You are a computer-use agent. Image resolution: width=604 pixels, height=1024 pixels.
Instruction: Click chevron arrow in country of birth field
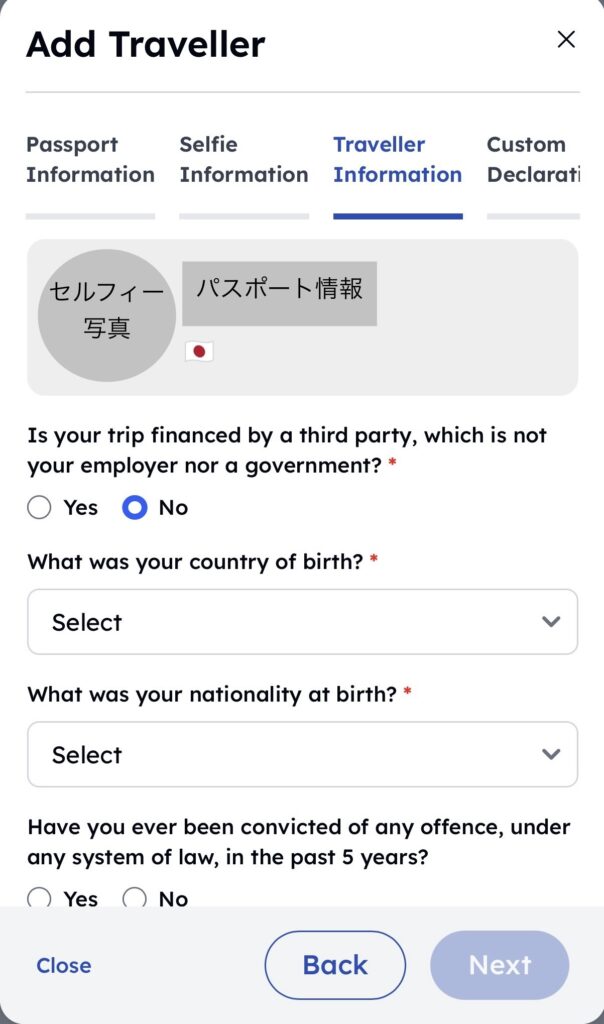pyautogui.click(x=550, y=622)
